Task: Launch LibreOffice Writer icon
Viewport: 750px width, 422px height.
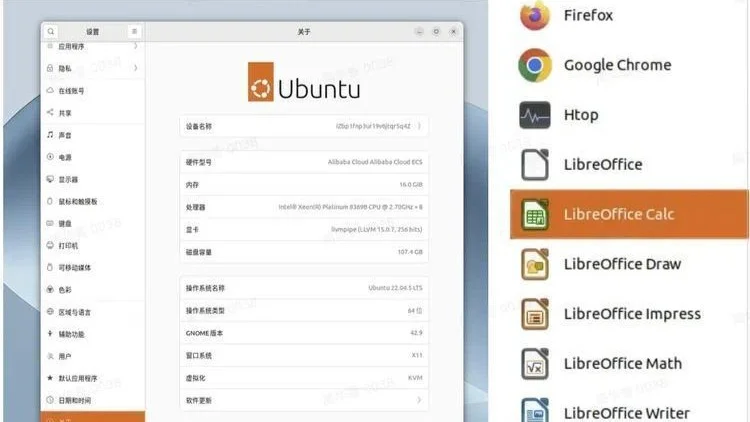Action: [x=535, y=411]
